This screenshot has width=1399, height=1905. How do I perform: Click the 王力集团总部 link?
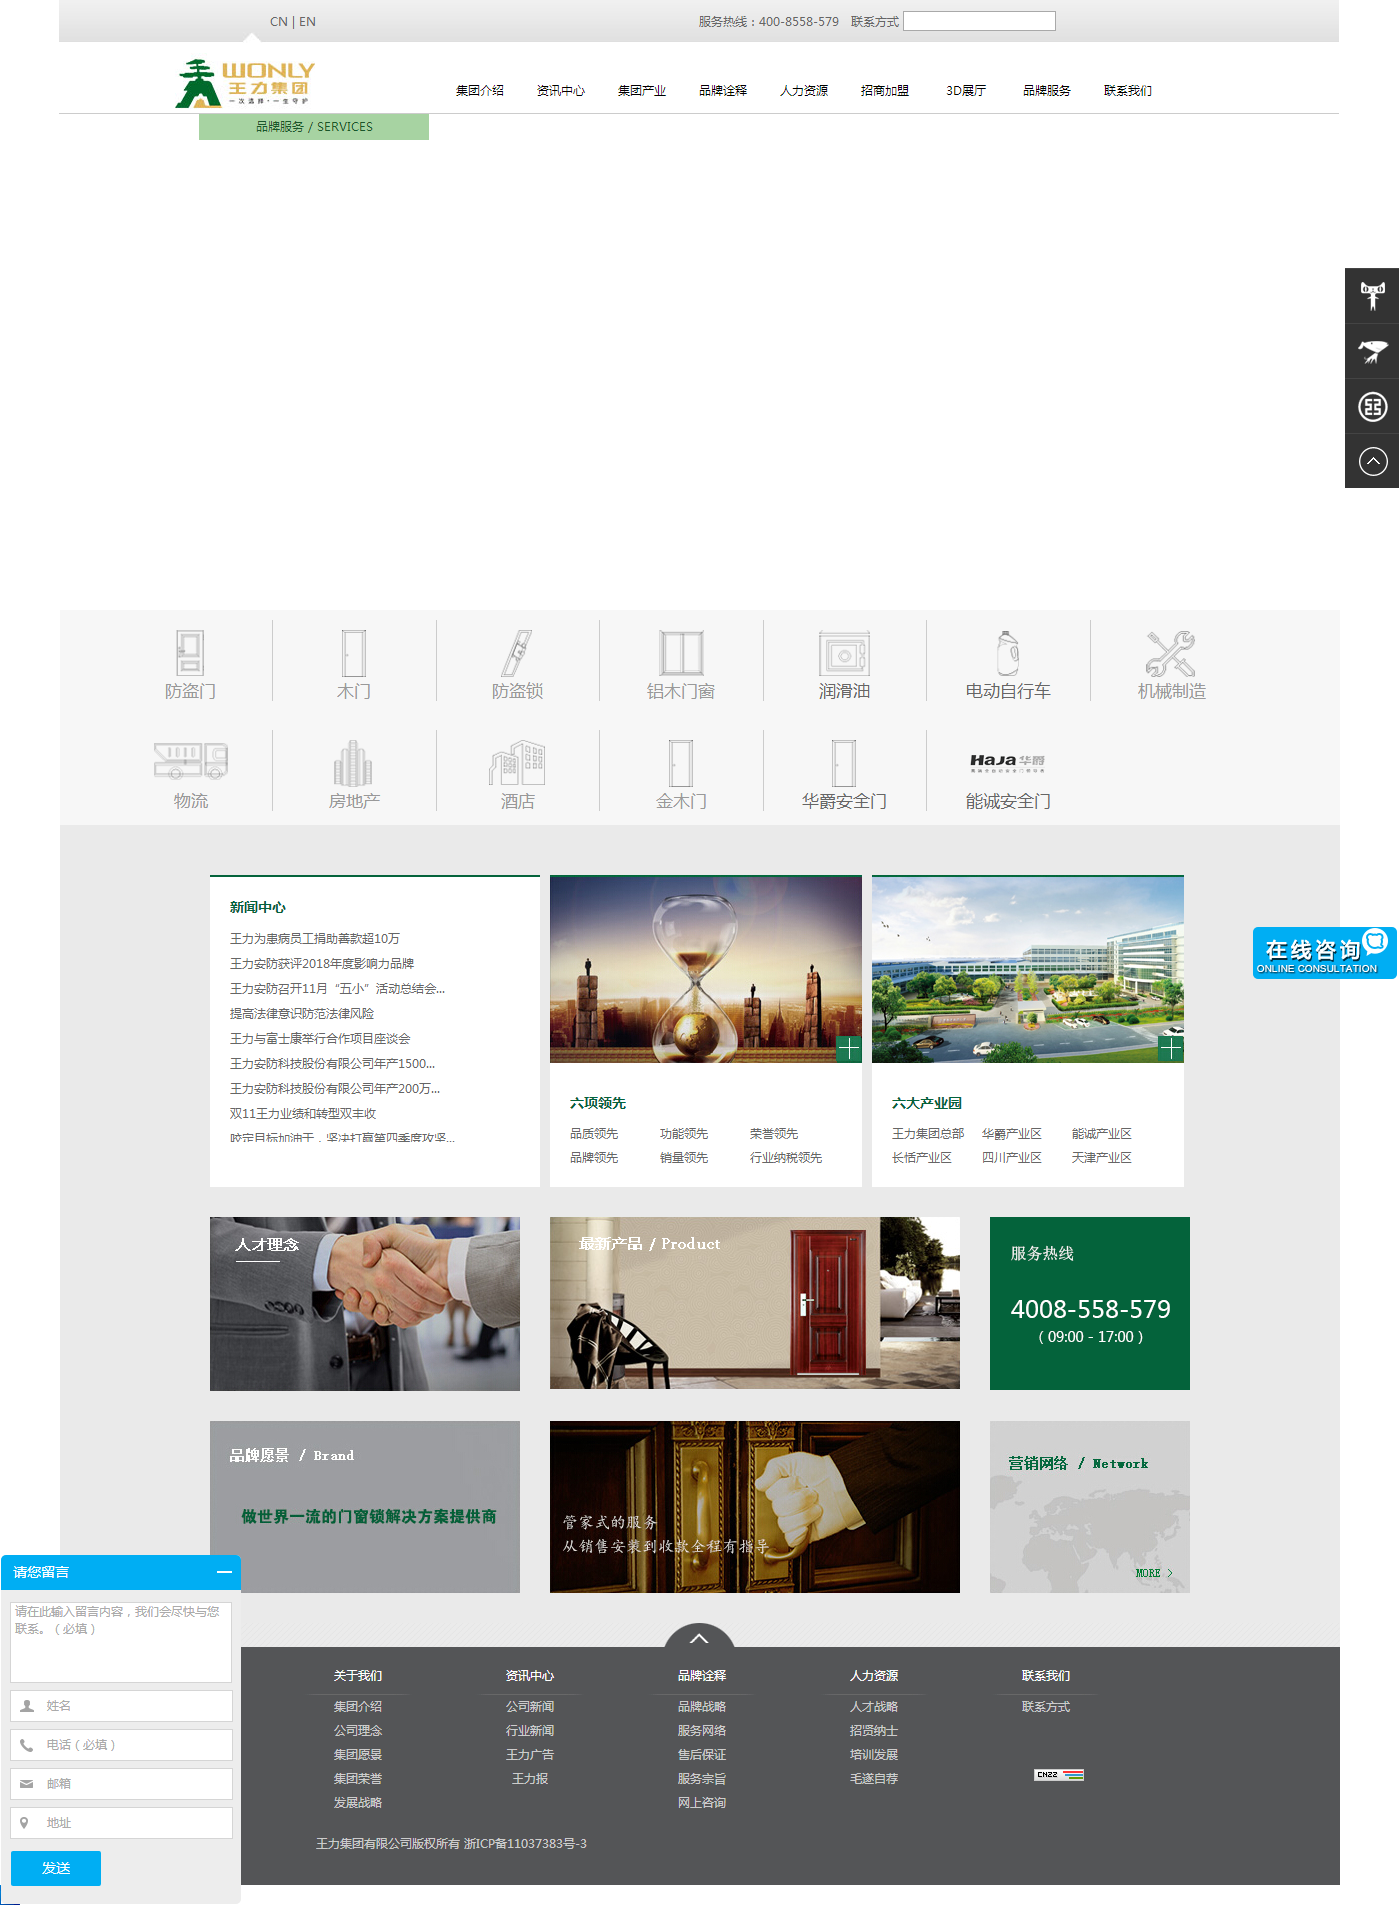928,1133
